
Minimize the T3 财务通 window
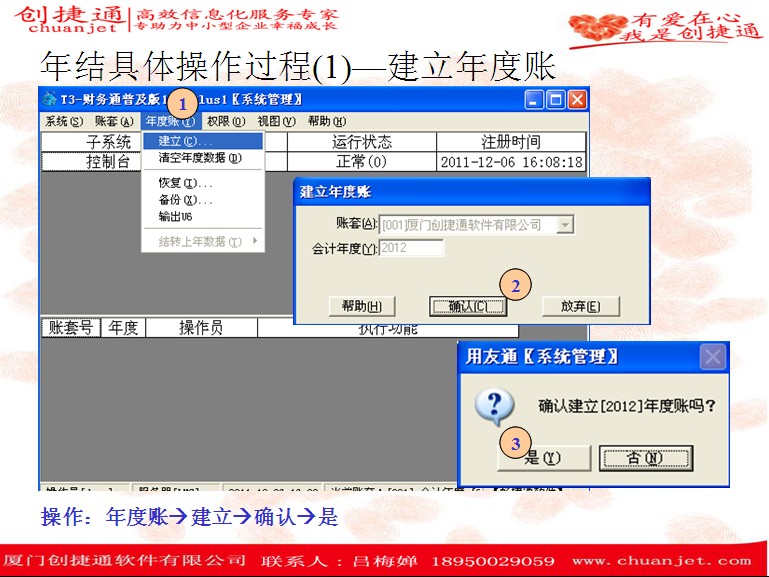point(534,100)
